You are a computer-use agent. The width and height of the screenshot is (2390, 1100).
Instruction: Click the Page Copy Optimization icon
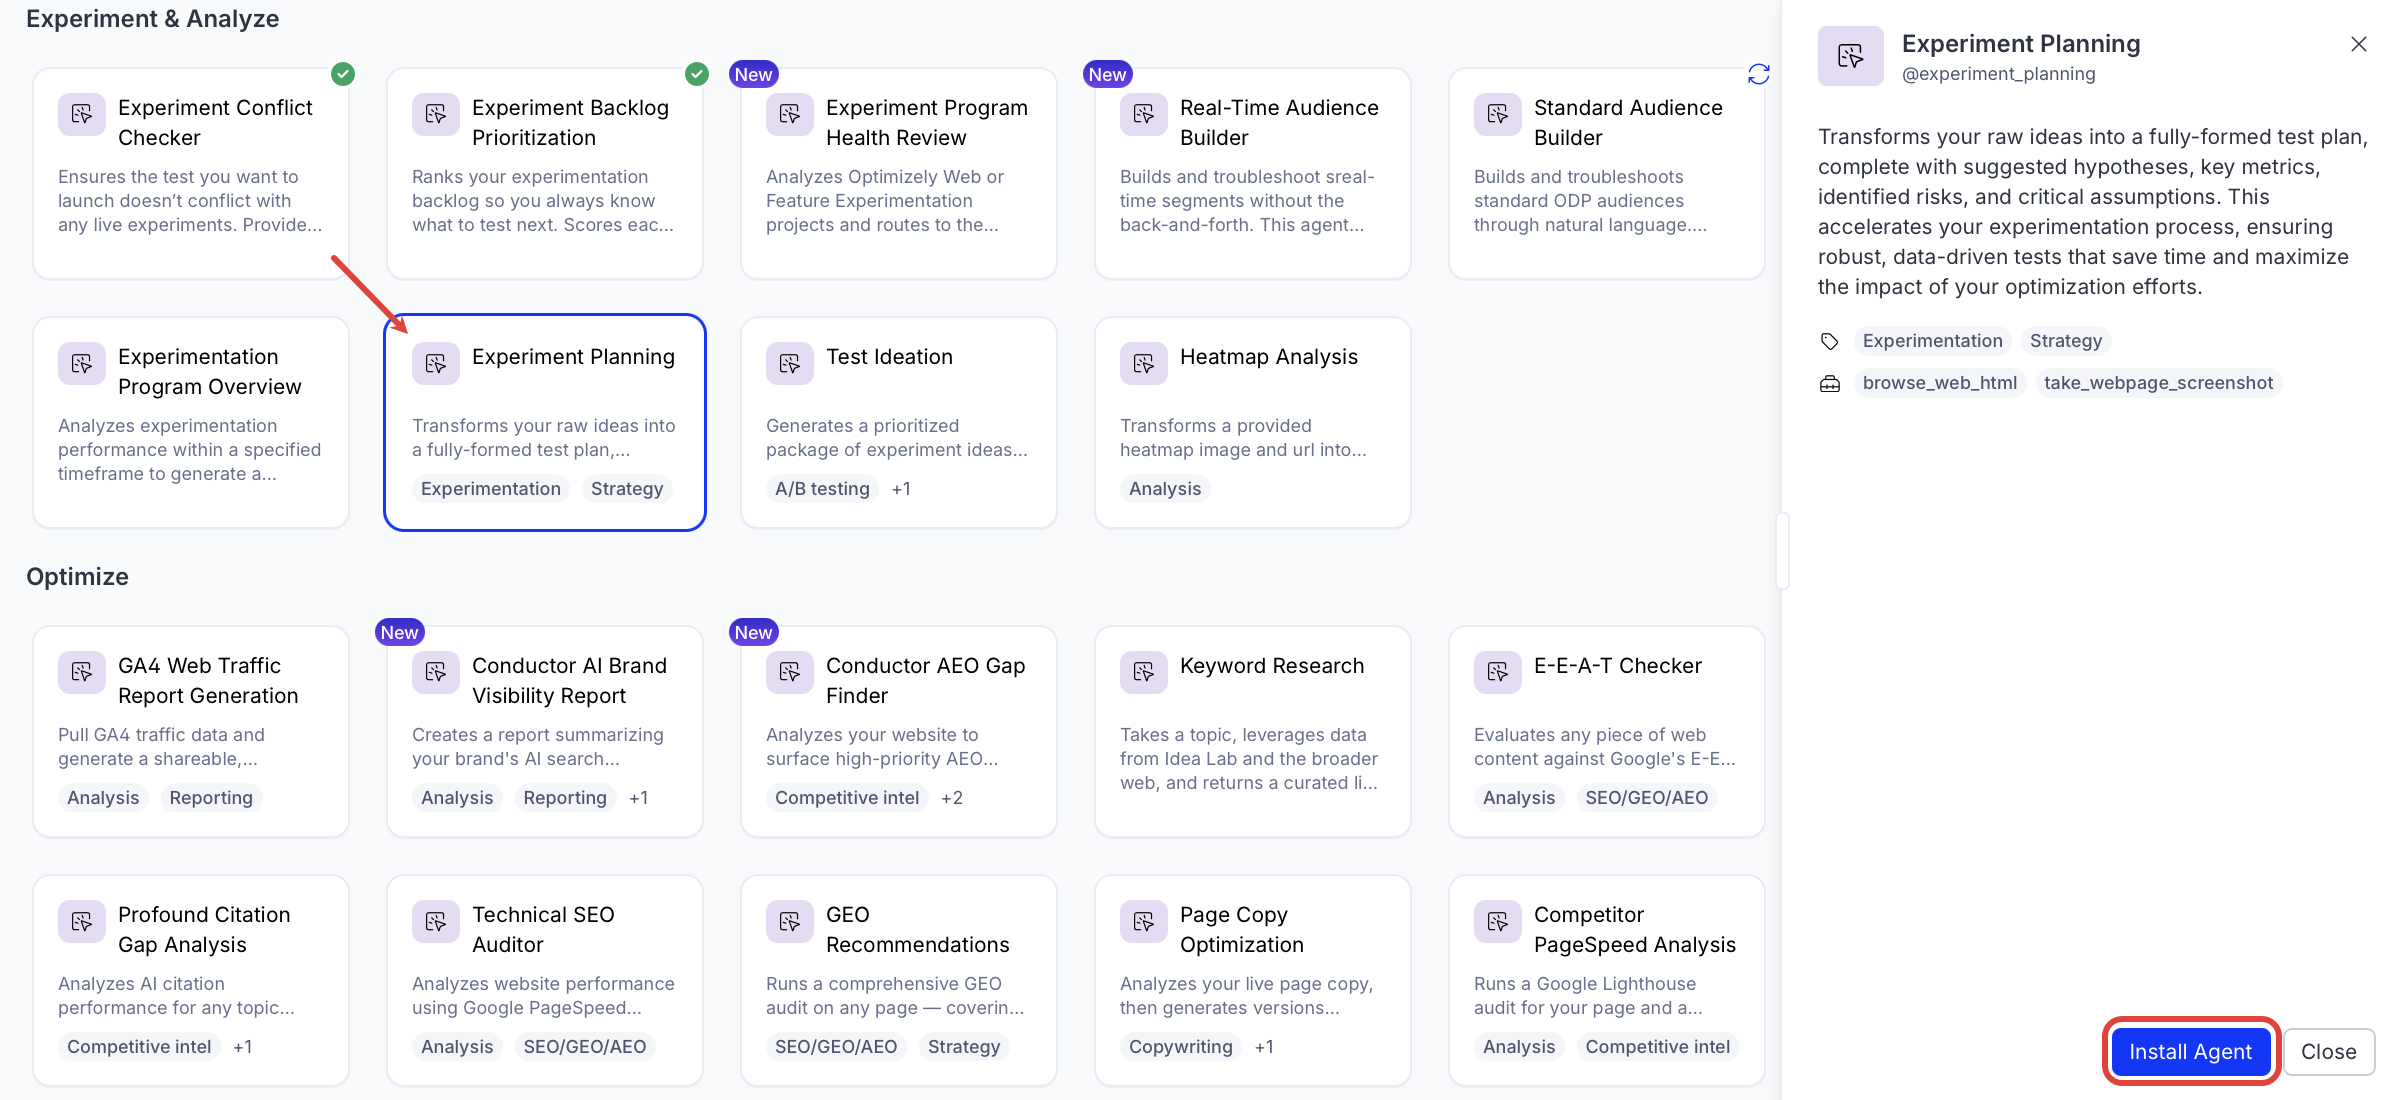(x=1144, y=921)
